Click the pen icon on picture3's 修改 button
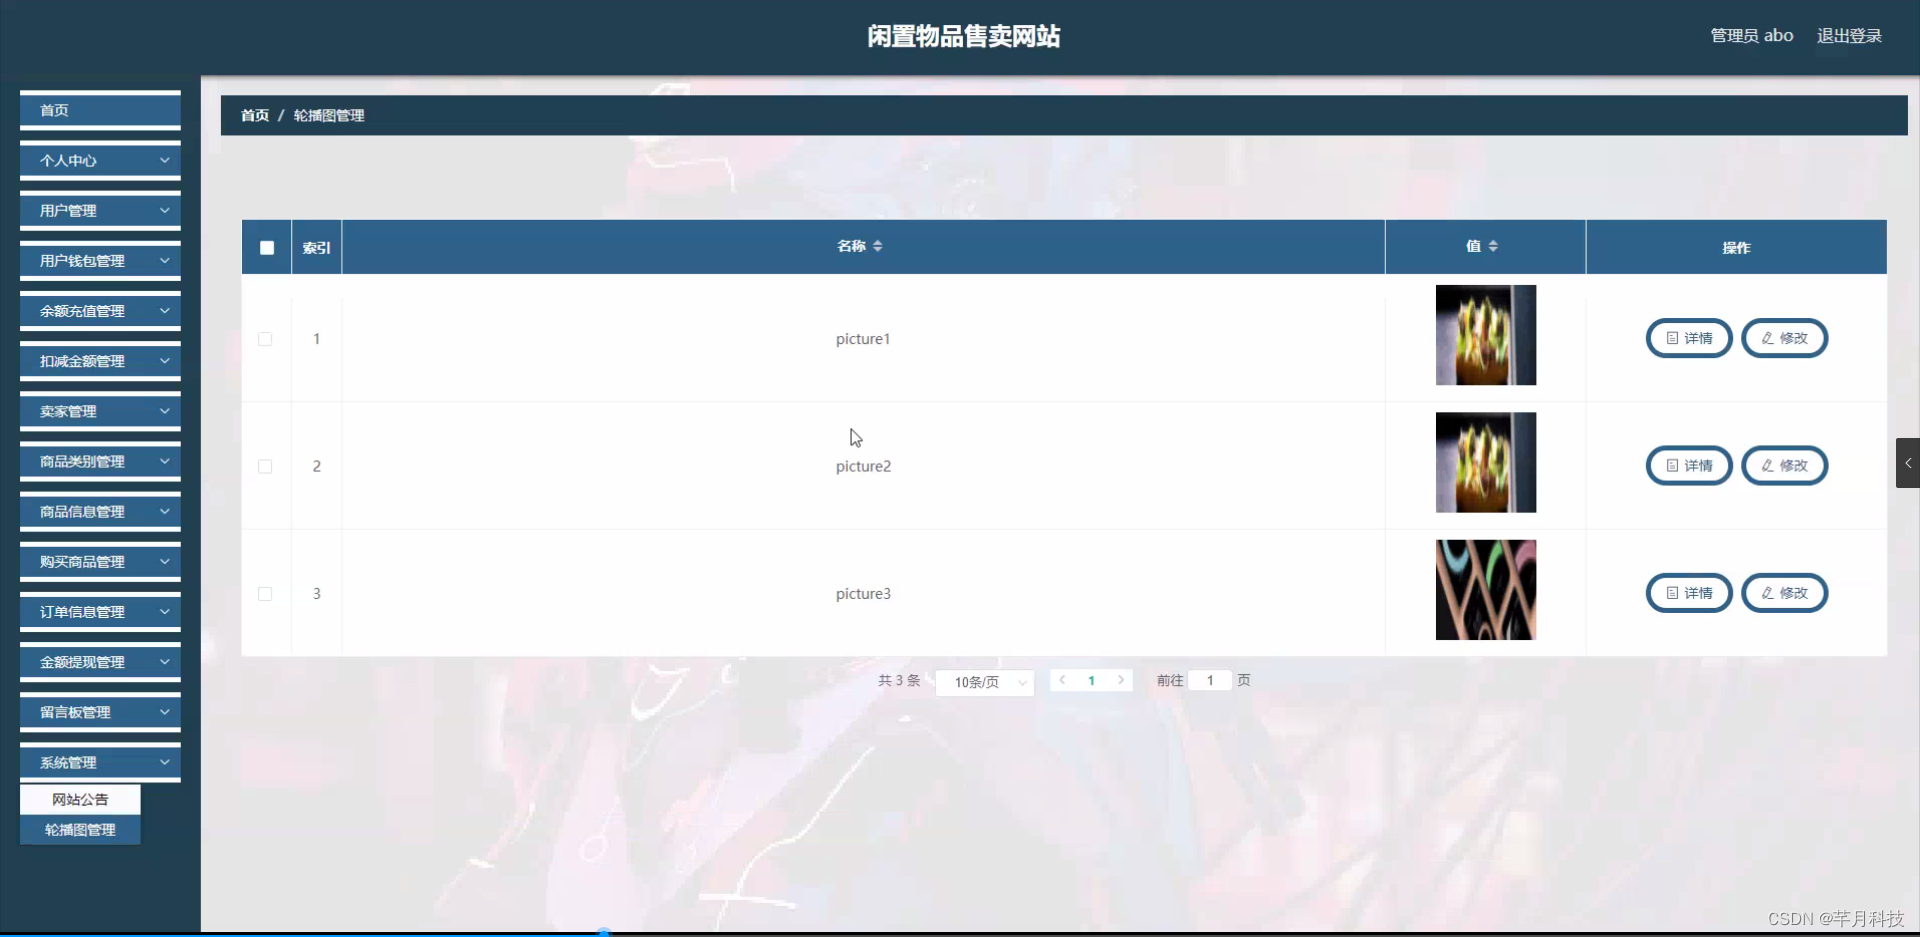 coord(1768,593)
